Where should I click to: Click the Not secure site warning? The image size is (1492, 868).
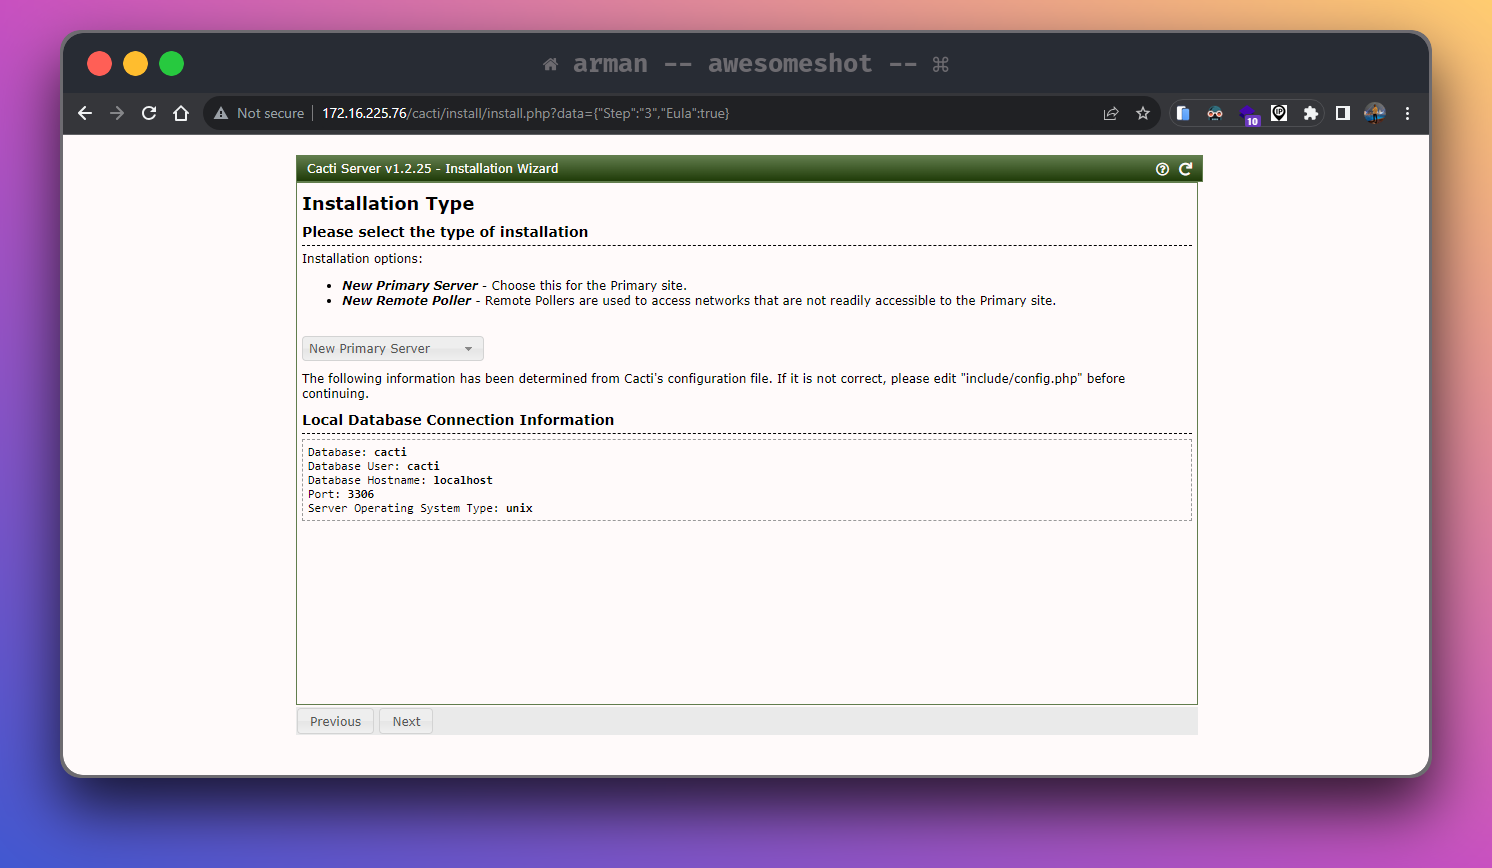coord(259,113)
